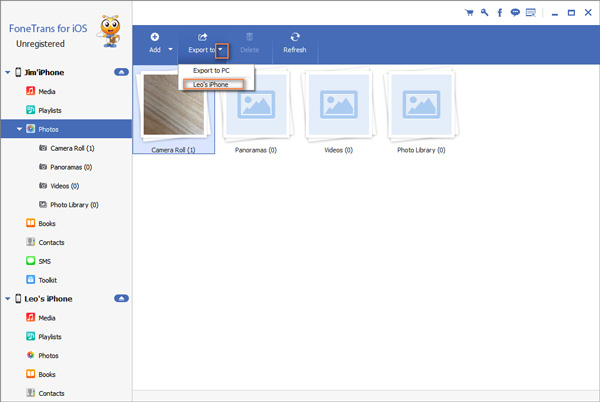Image resolution: width=600 pixels, height=402 pixels.
Task: Click the register key icon
Action: [x=484, y=13]
